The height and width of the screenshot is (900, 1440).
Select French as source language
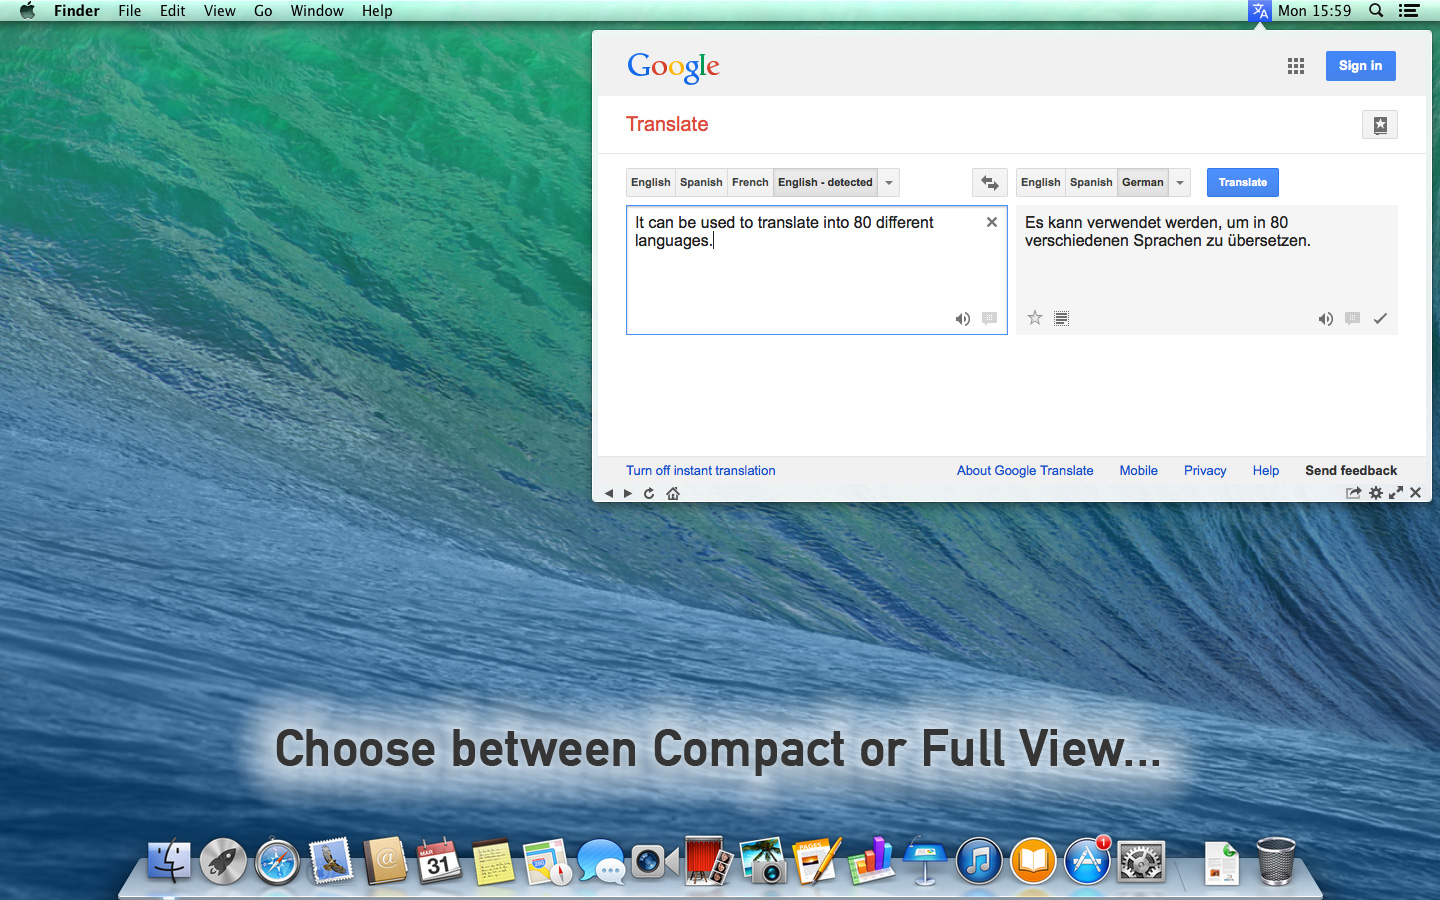point(750,182)
